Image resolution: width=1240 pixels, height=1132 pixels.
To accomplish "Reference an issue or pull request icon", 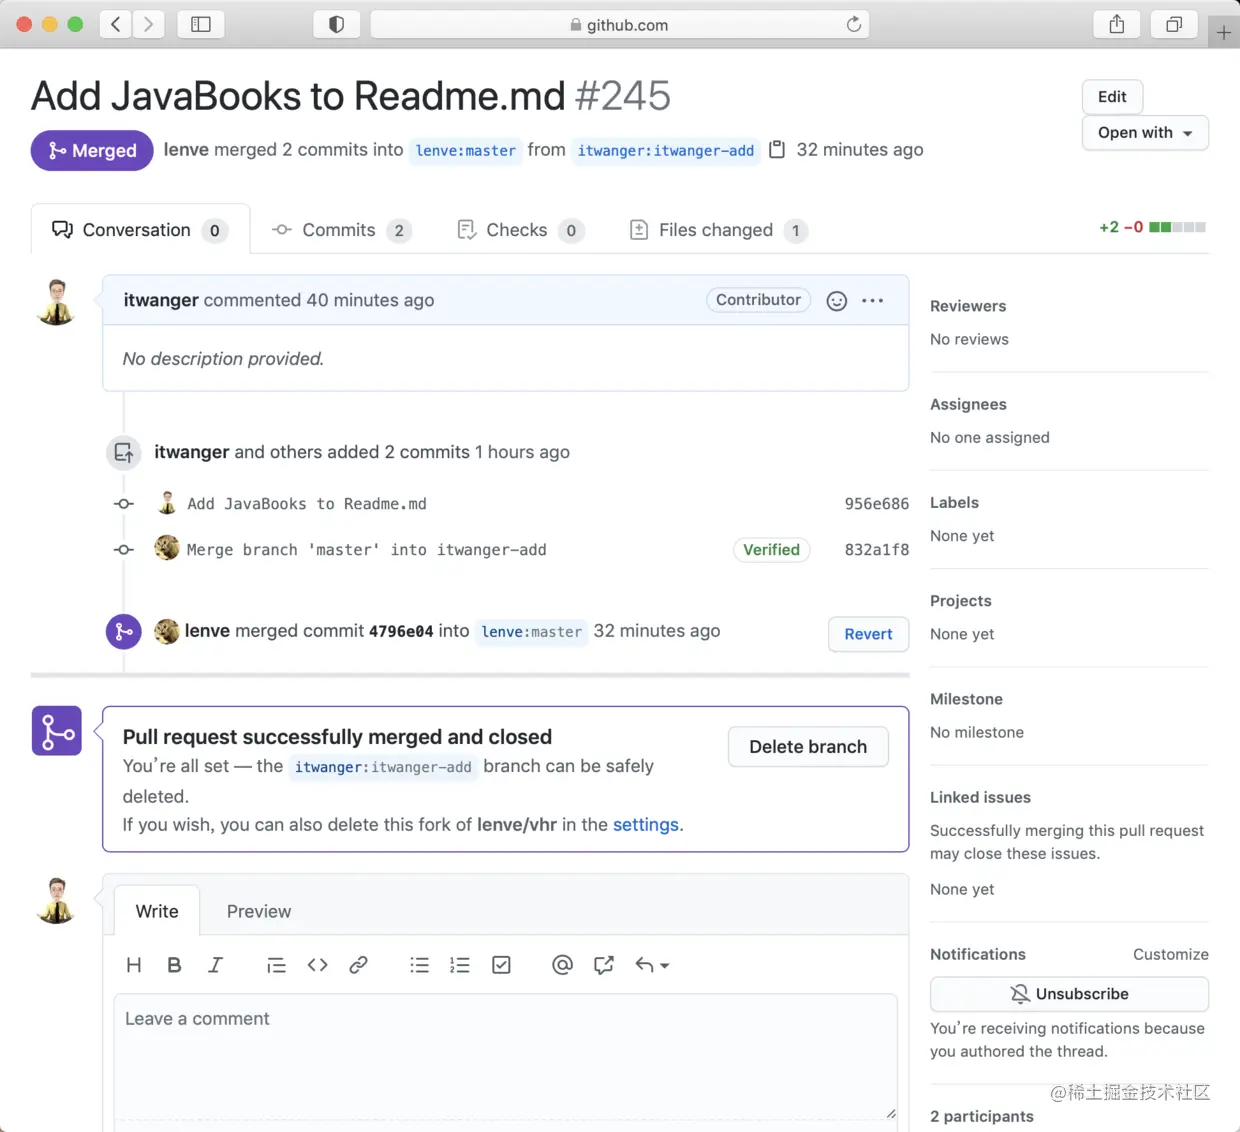I will 604,965.
